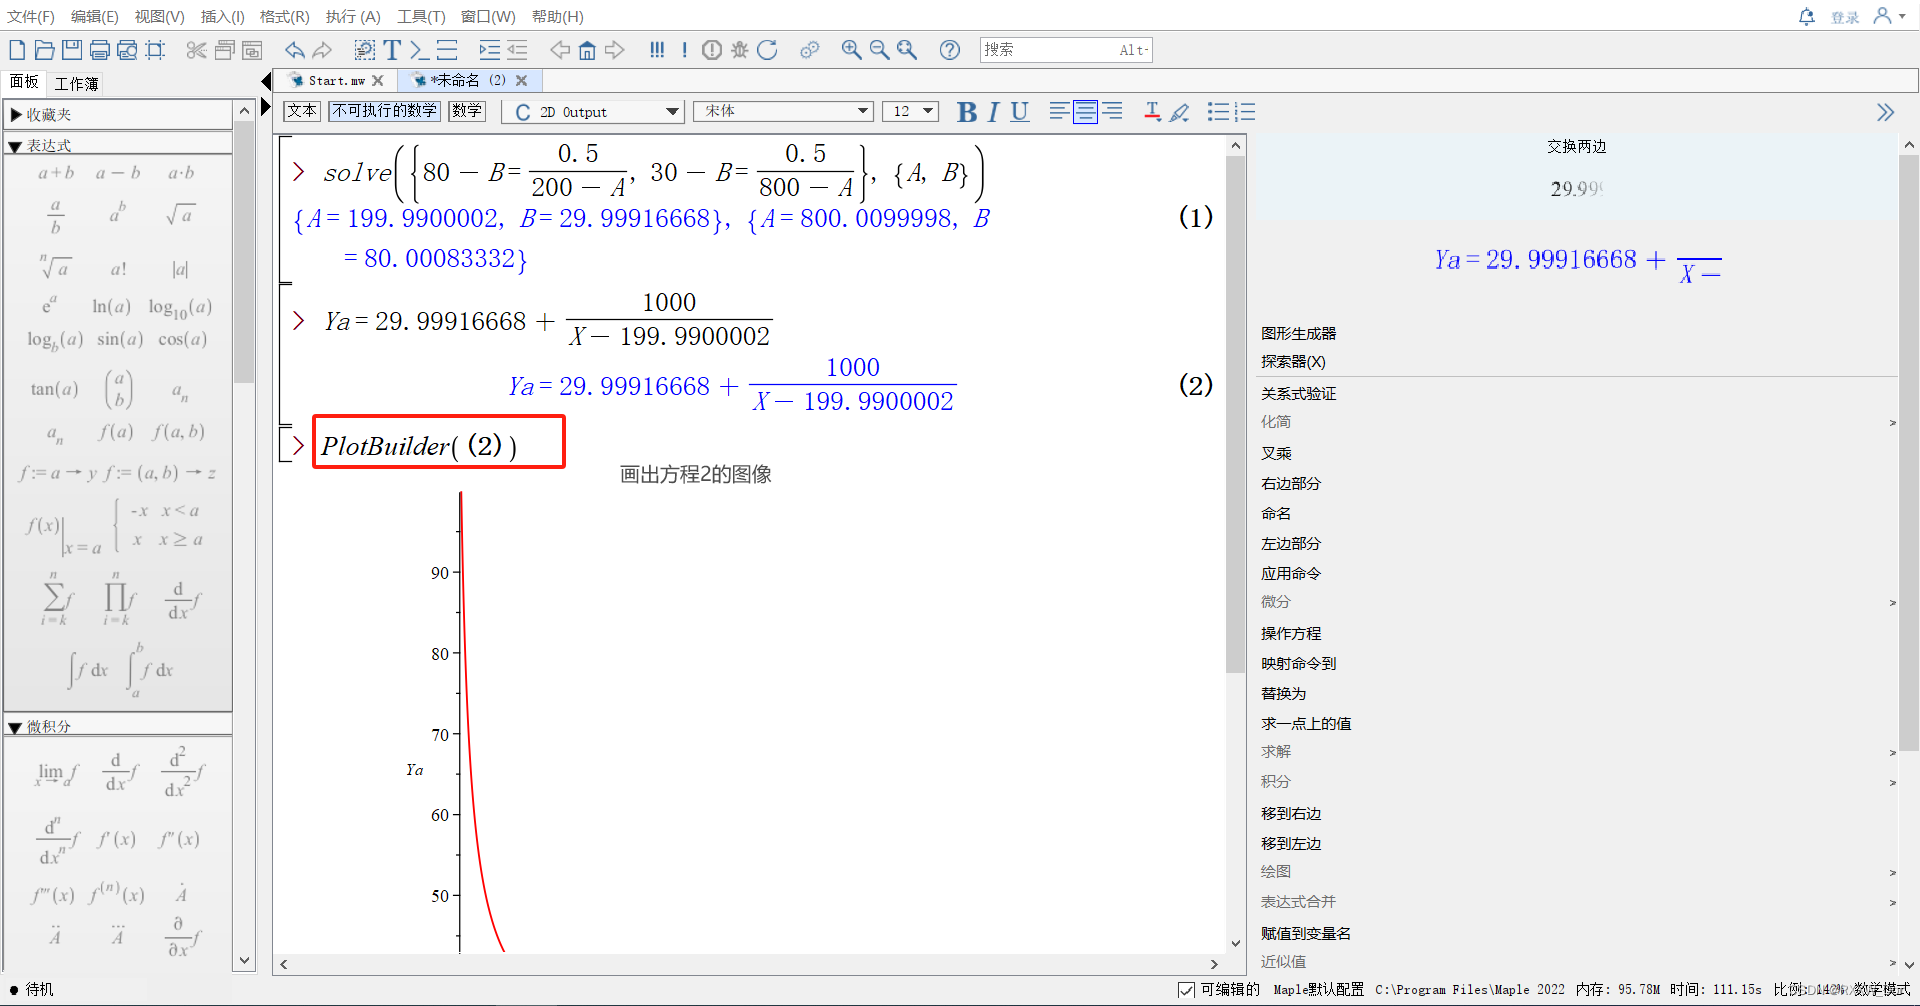Zoom in on the worksheet
1920x1006 pixels.
pos(851,50)
